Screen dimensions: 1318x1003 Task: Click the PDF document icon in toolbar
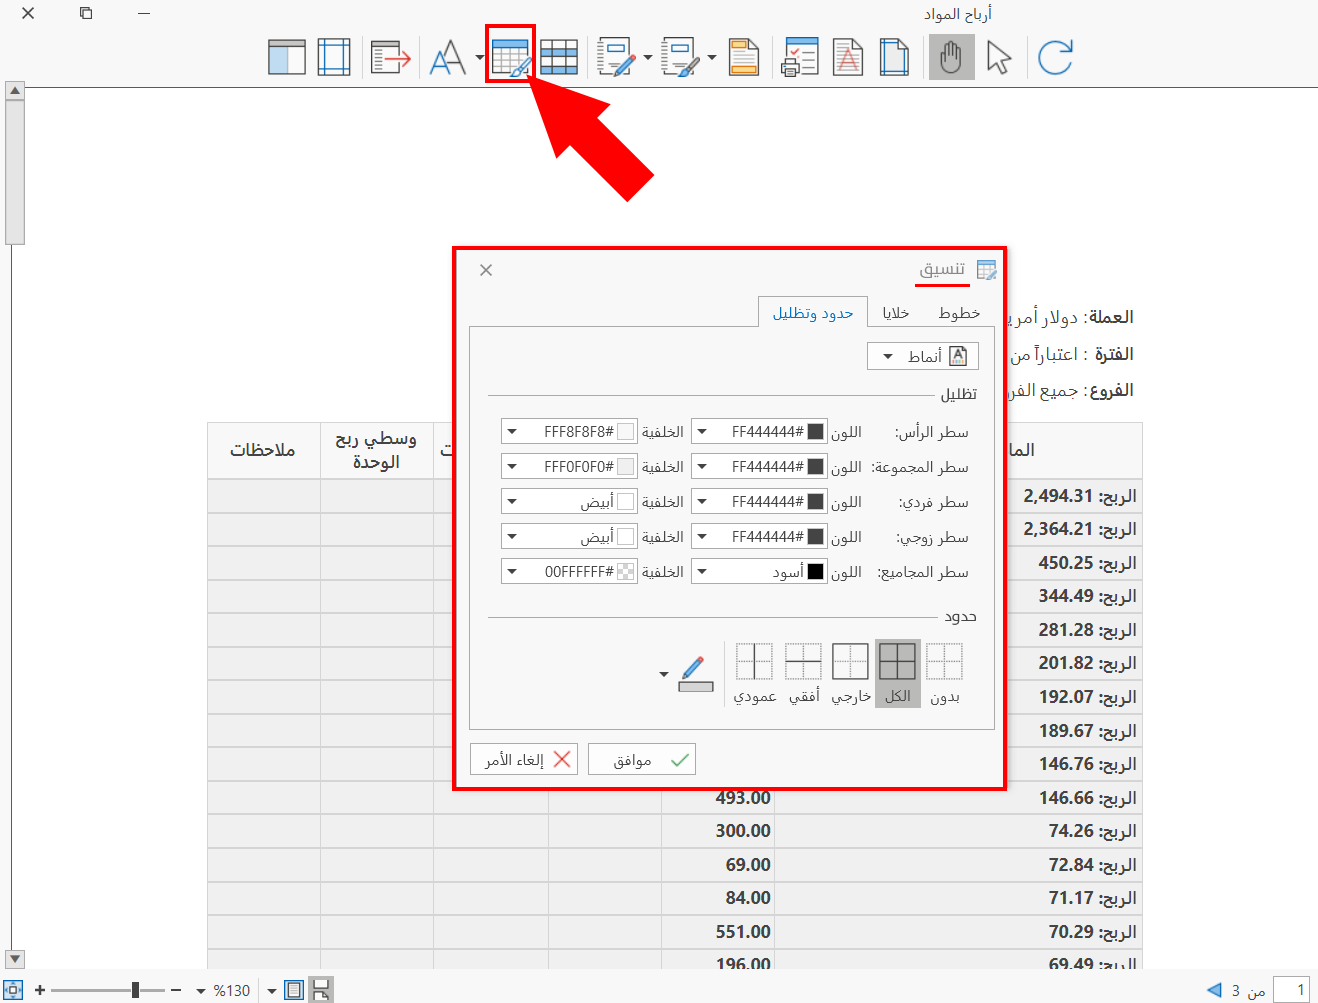point(848,57)
